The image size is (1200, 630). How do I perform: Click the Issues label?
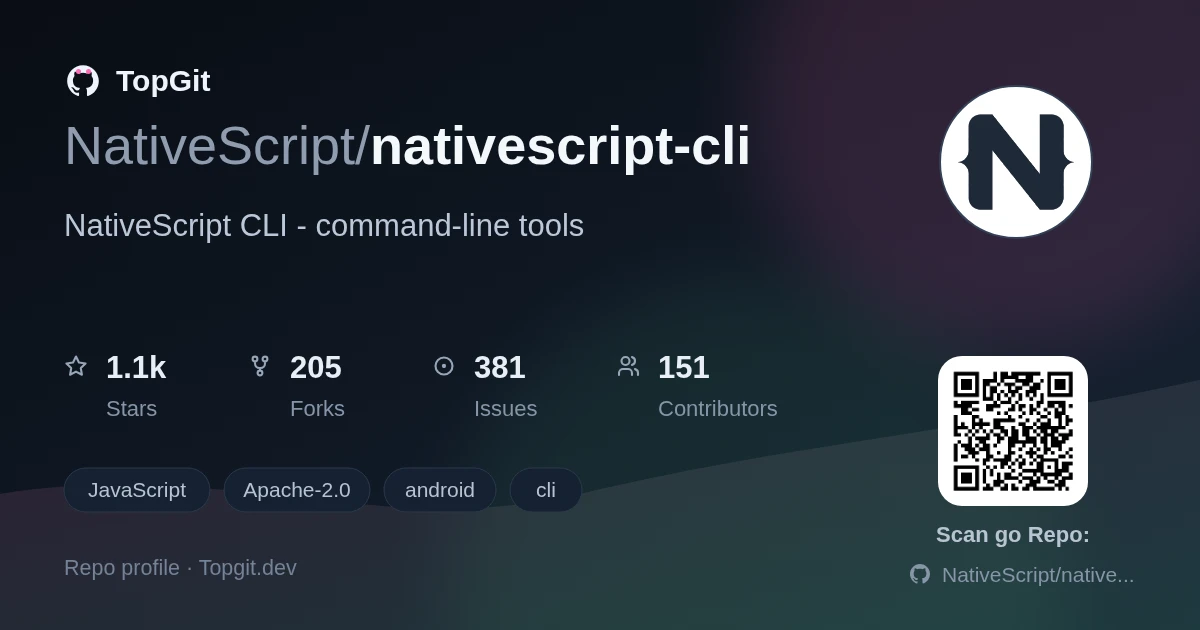point(505,409)
